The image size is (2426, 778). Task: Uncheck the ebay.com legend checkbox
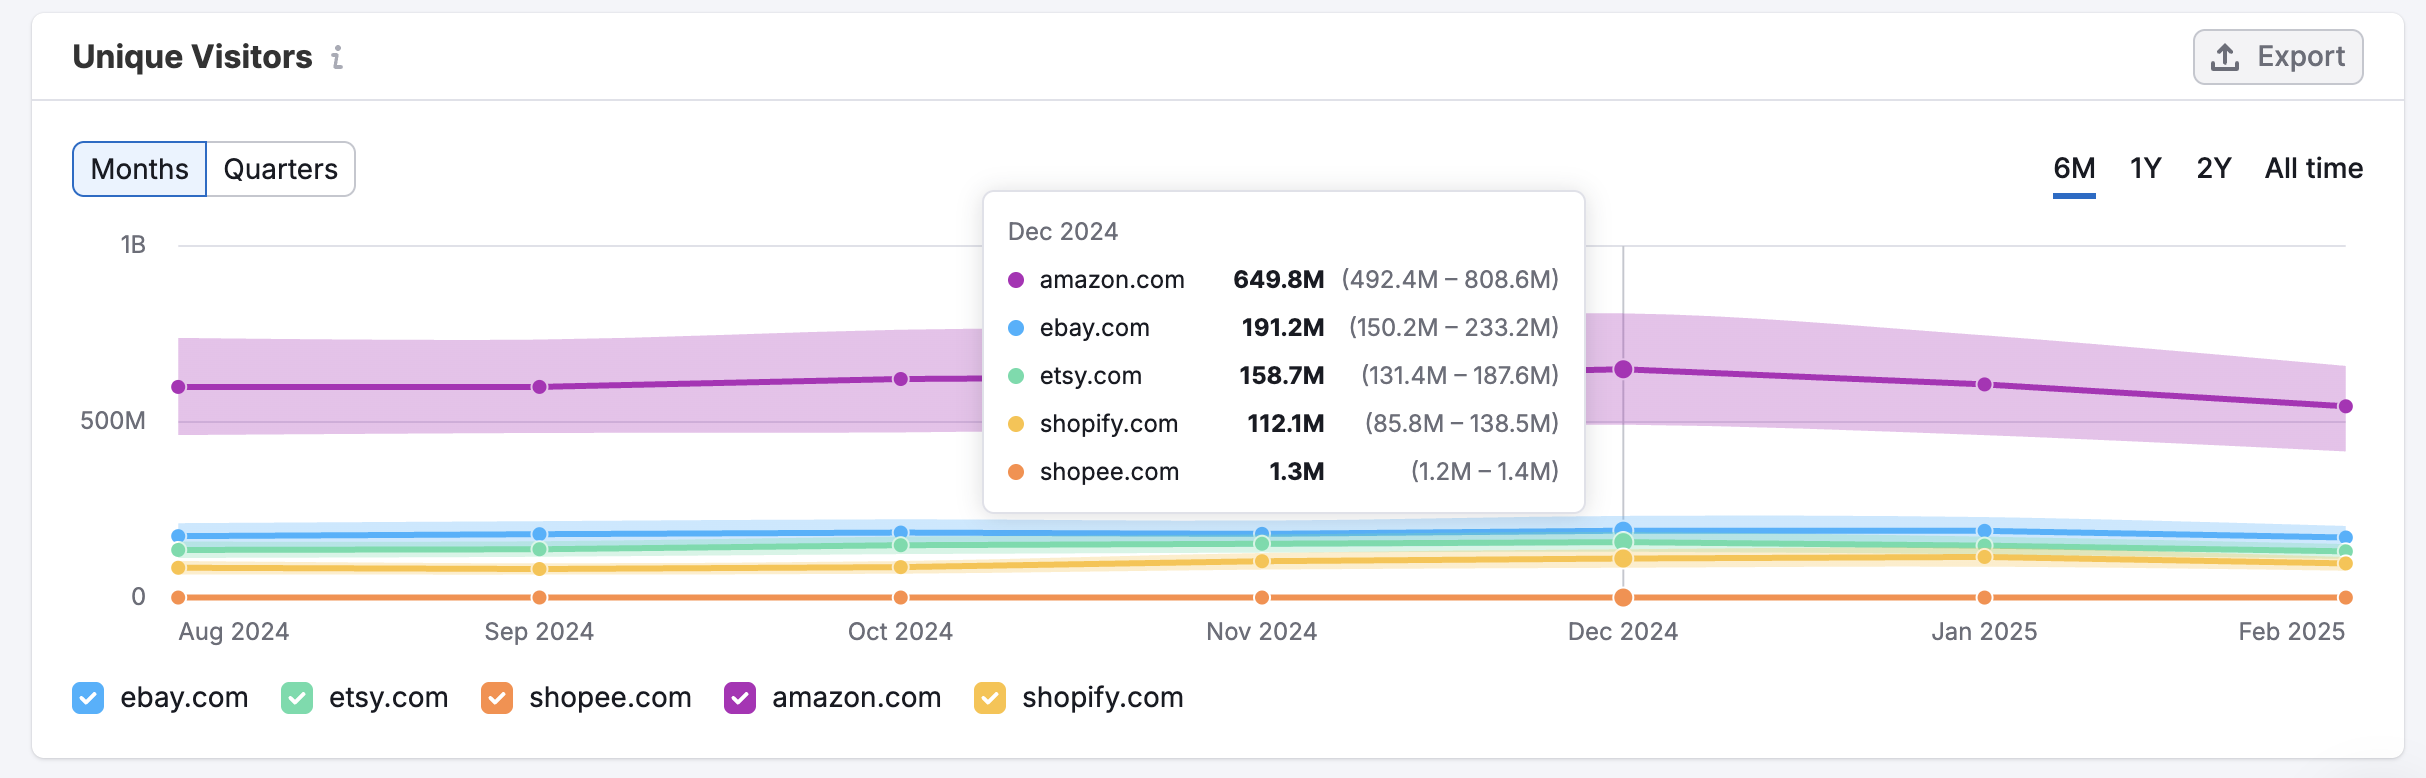(x=88, y=698)
